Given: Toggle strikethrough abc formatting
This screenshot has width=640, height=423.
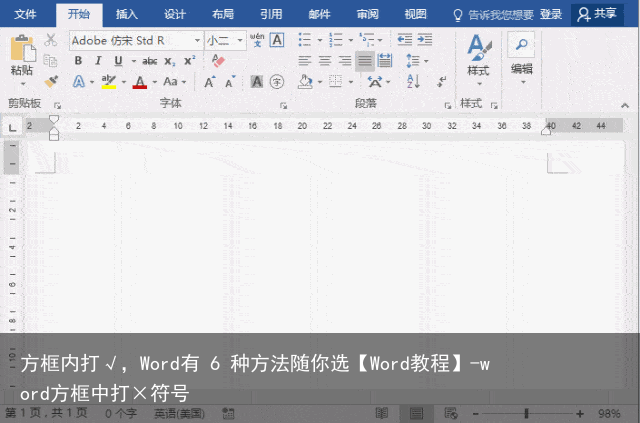Looking at the screenshot, I should coord(149,61).
